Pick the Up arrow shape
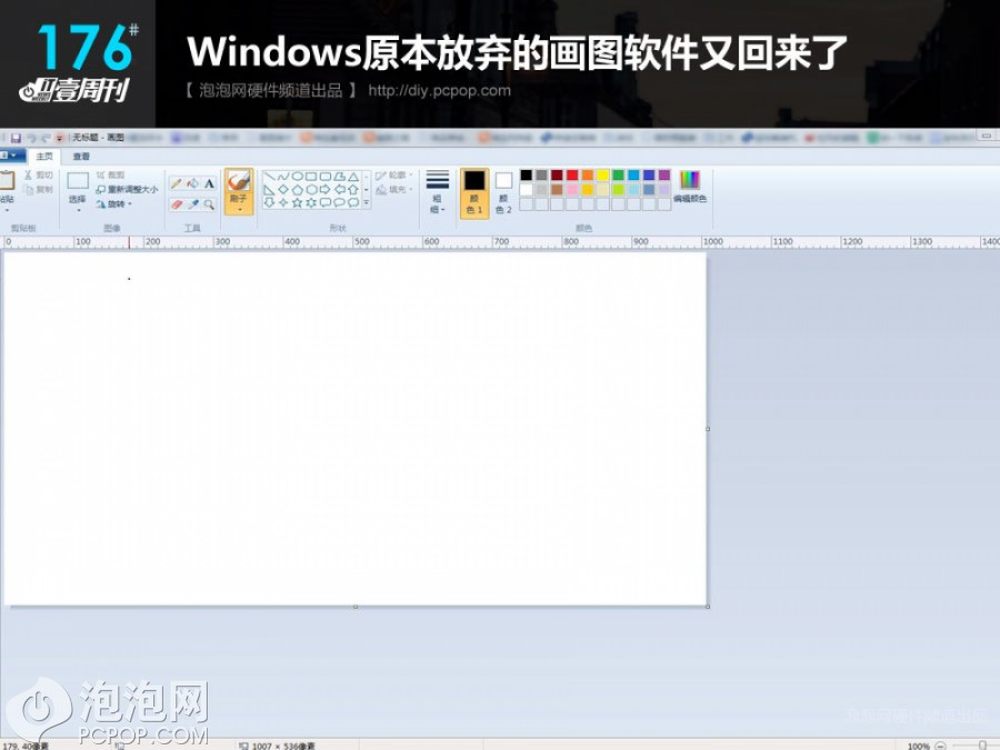This screenshot has height=750, width=1000. [x=353, y=189]
